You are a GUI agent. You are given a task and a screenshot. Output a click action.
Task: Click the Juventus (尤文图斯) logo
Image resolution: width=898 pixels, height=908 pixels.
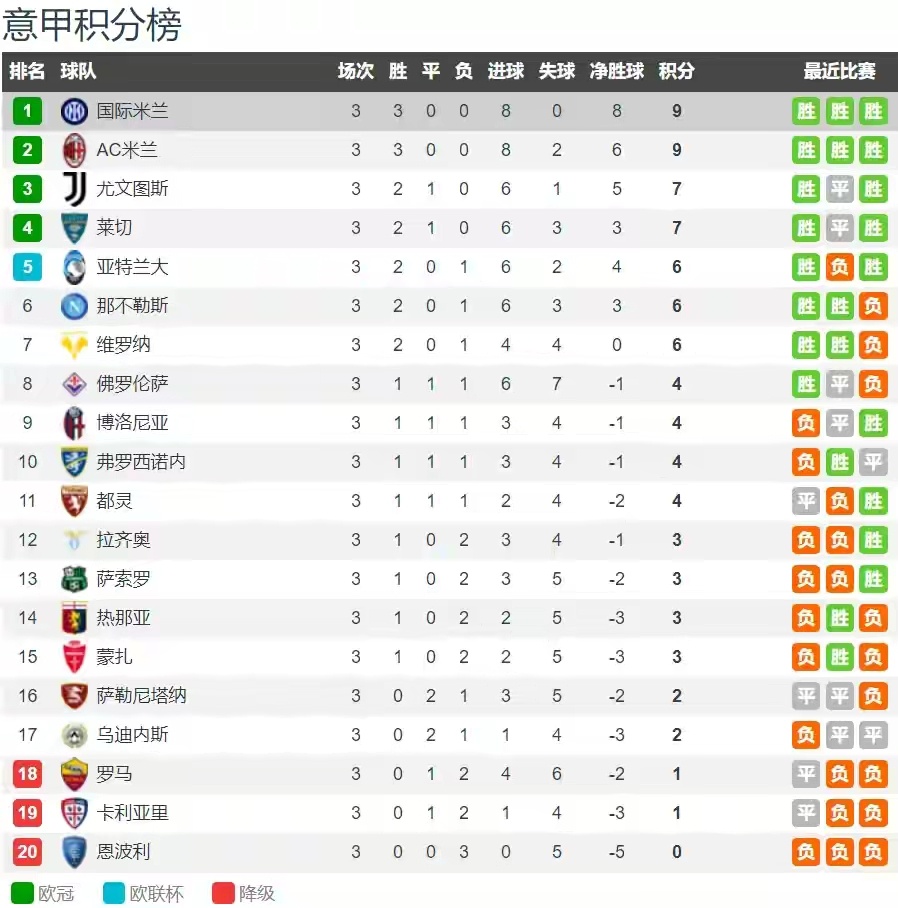click(x=75, y=189)
